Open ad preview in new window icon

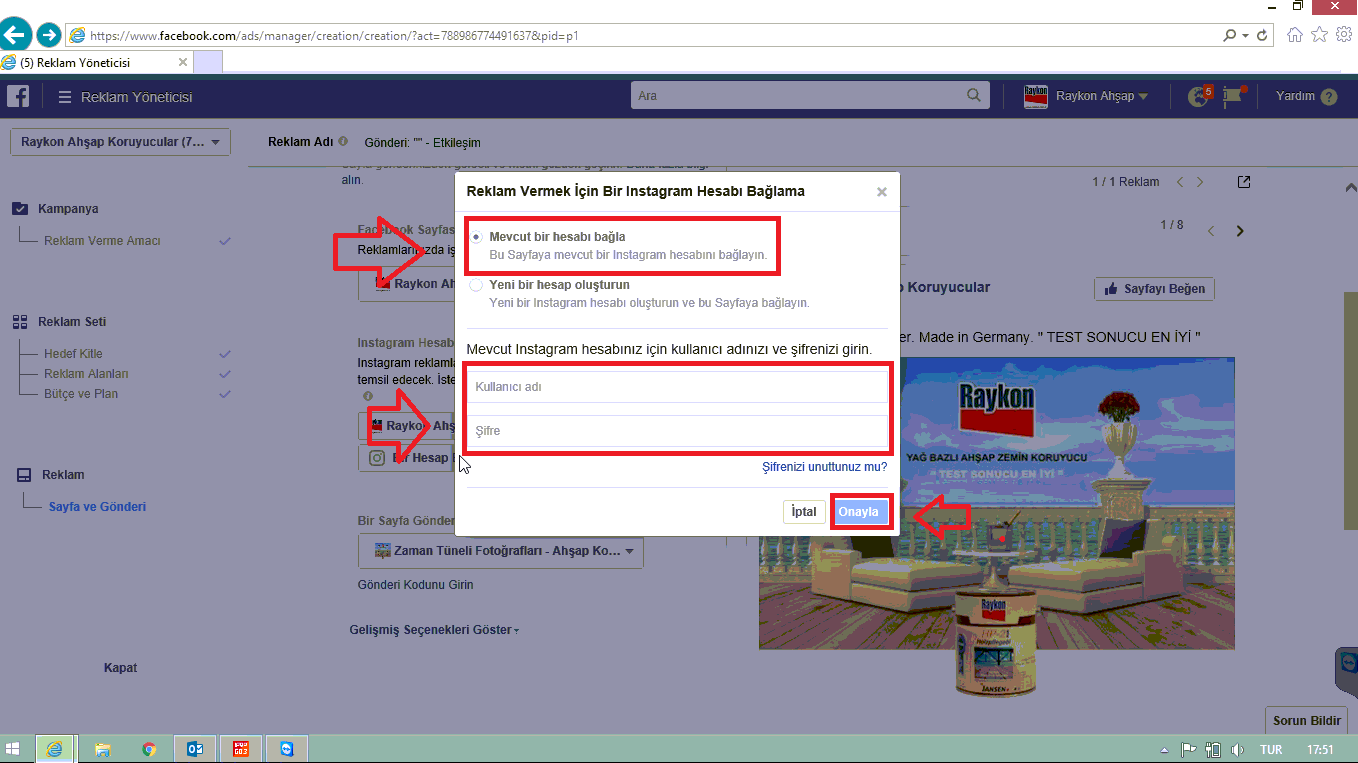[x=1243, y=182]
